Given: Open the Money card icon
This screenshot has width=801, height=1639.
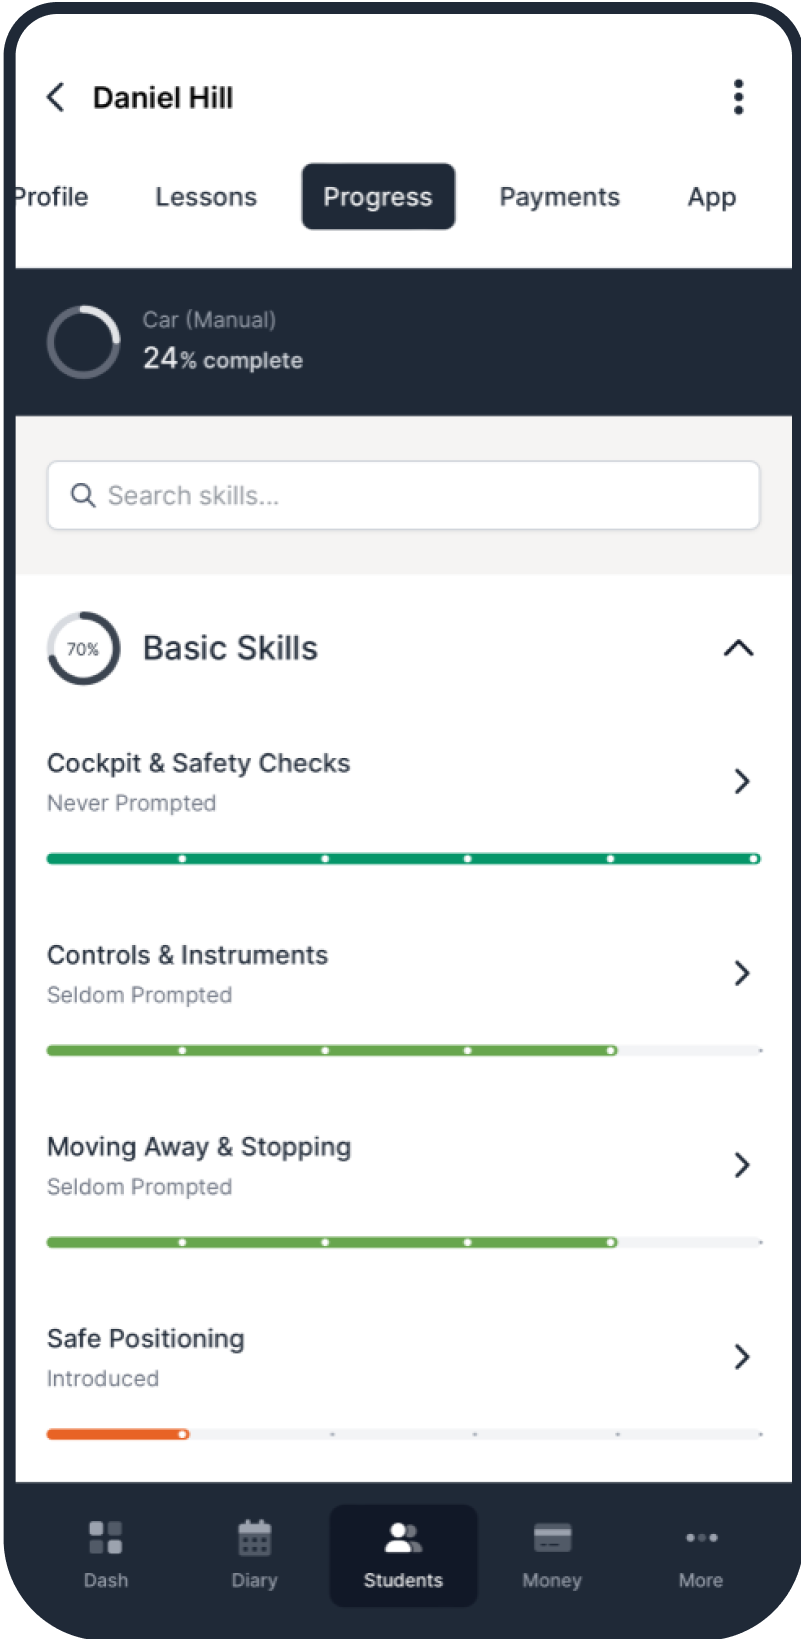Looking at the screenshot, I should [x=552, y=1538].
